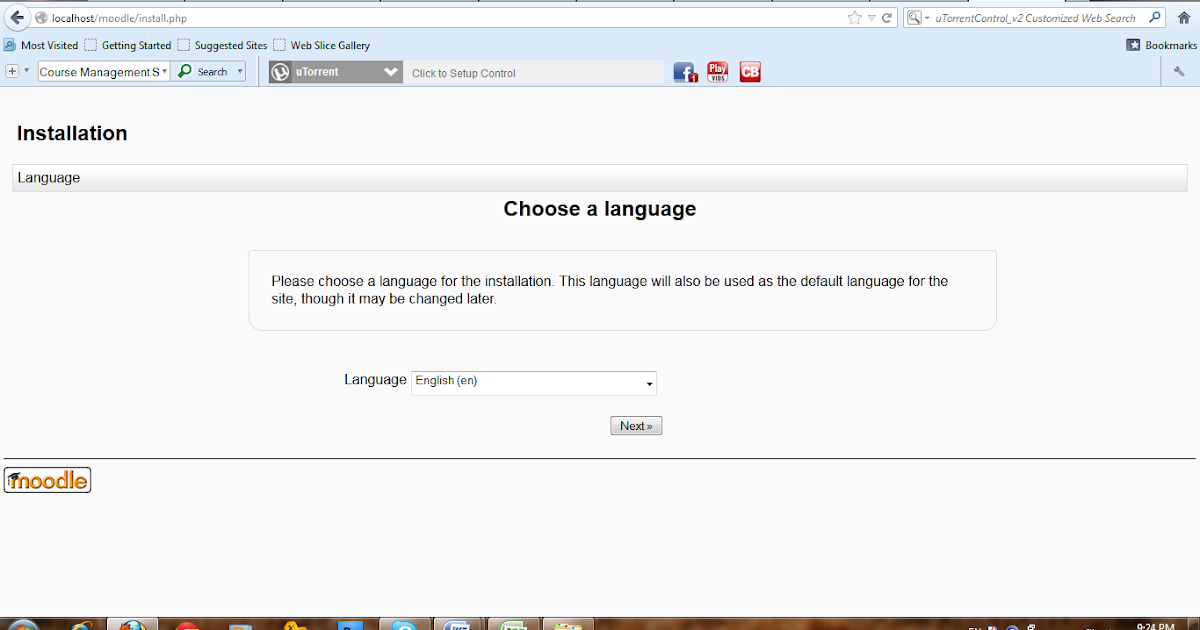Expand the Course Management Search dropdown

click(163, 71)
